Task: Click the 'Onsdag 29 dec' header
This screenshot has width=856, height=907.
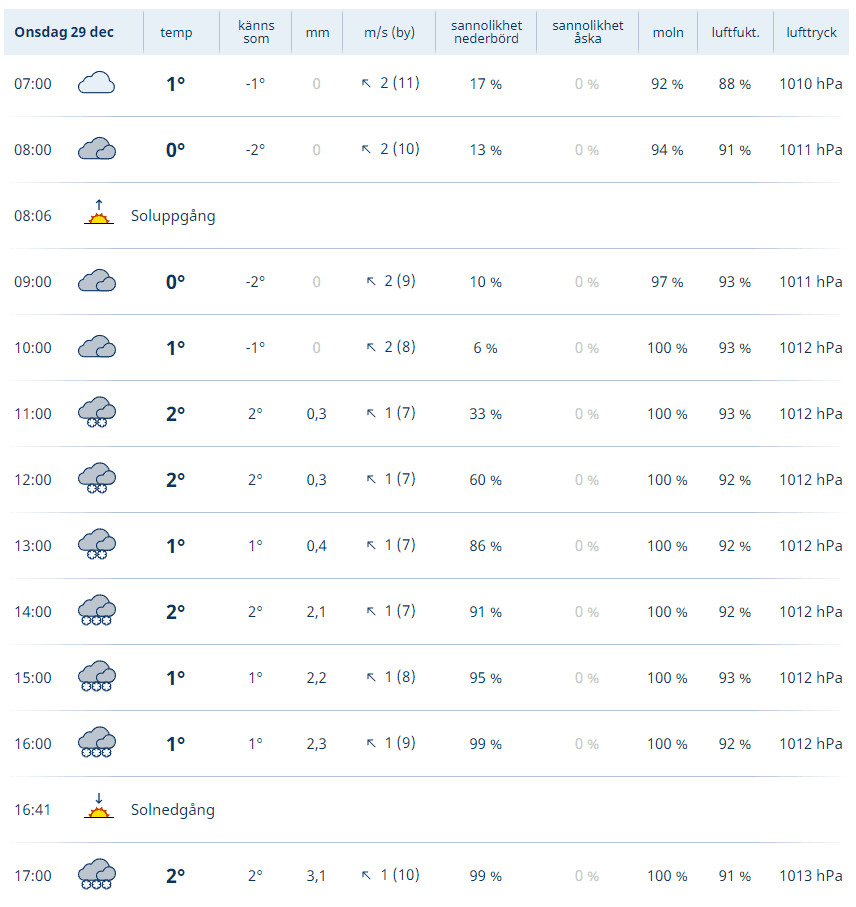Action: click(x=64, y=32)
